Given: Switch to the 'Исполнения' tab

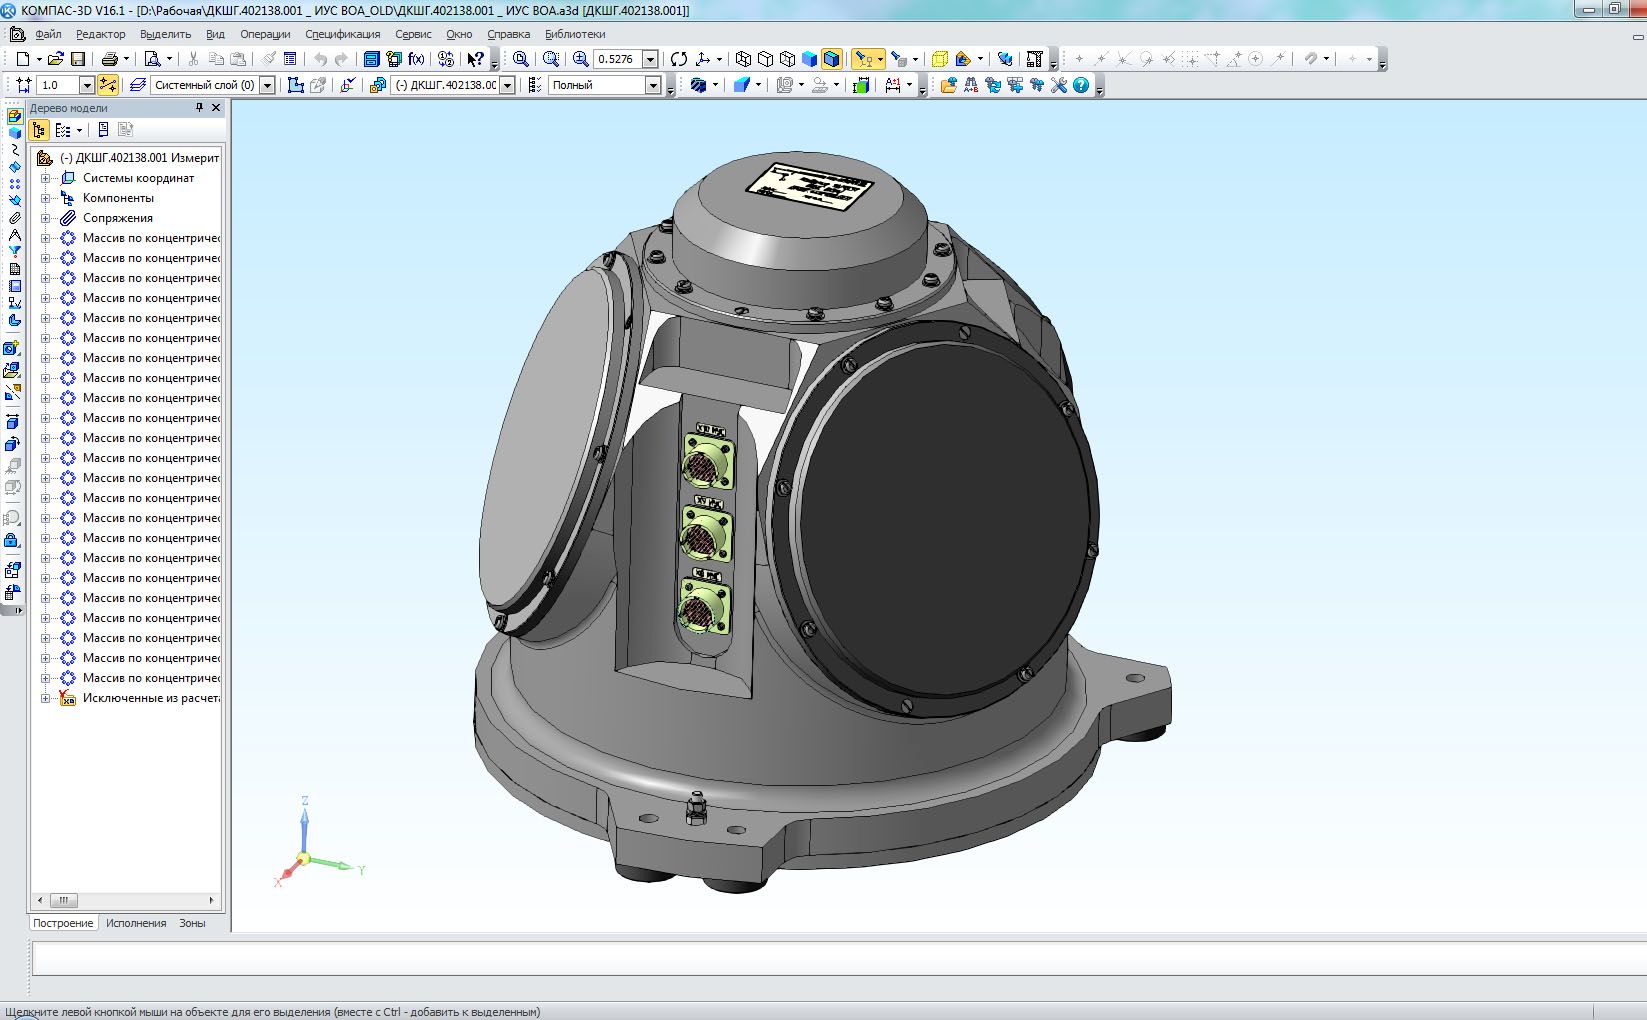Looking at the screenshot, I should point(136,923).
